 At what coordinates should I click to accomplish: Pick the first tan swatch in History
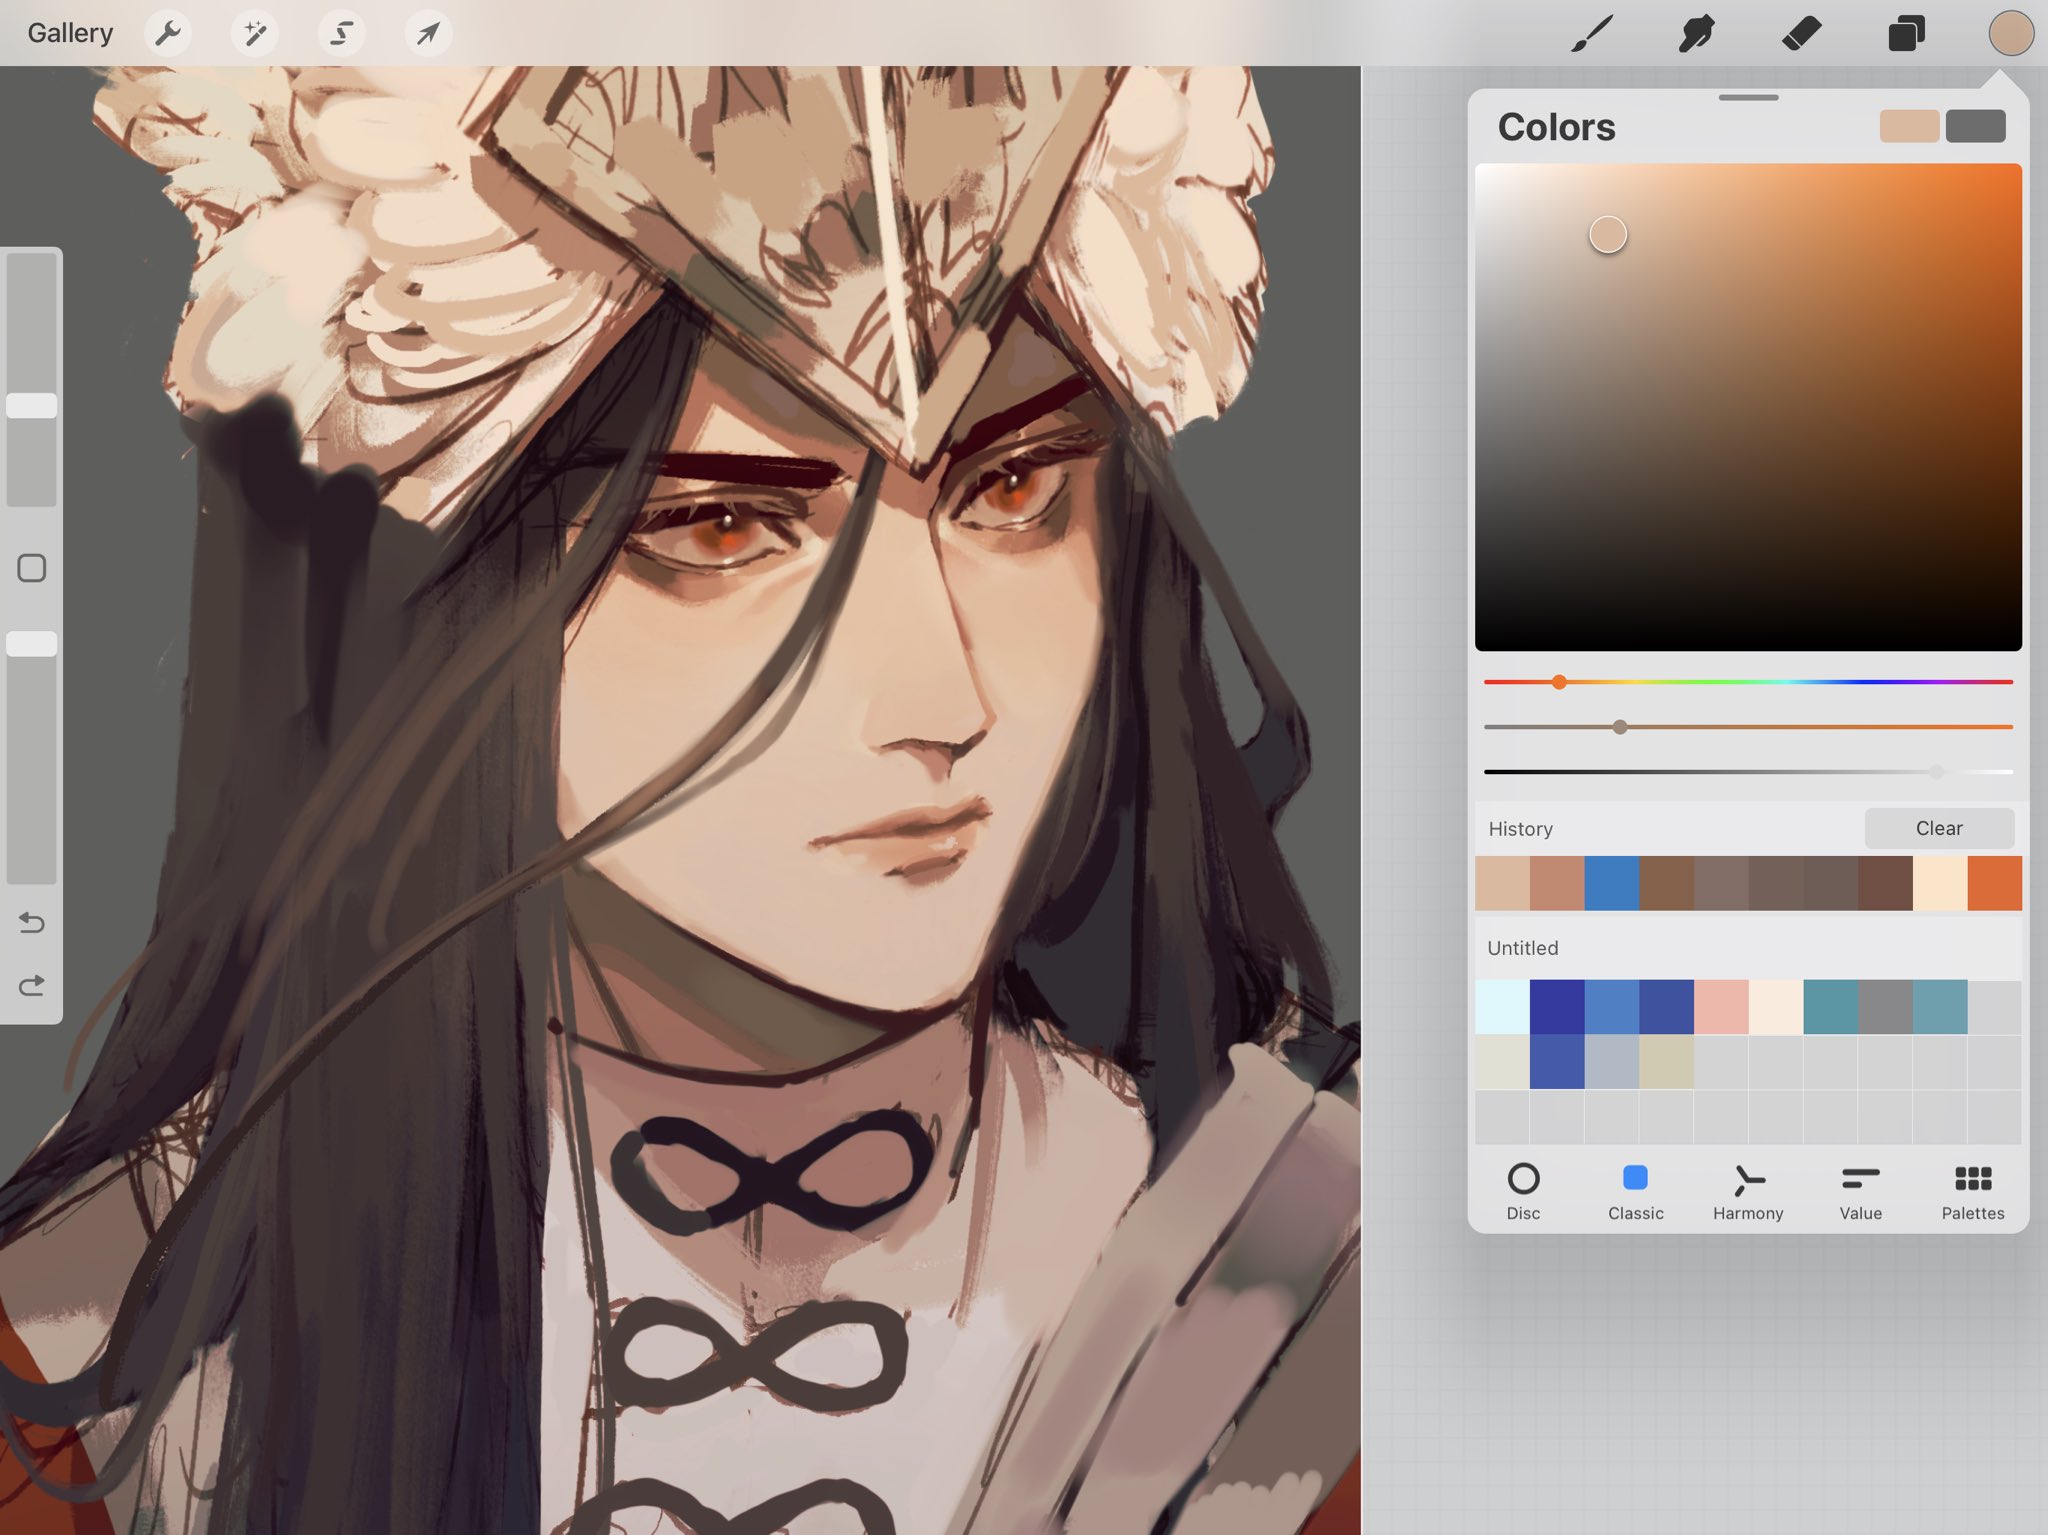[x=1502, y=883]
